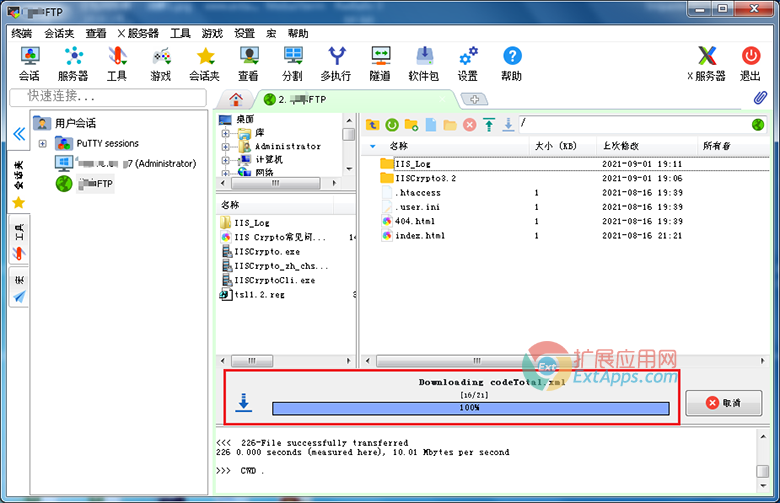Screen dimensions: 780x503
Task: Open the 宏 menu
Action: 271,33
